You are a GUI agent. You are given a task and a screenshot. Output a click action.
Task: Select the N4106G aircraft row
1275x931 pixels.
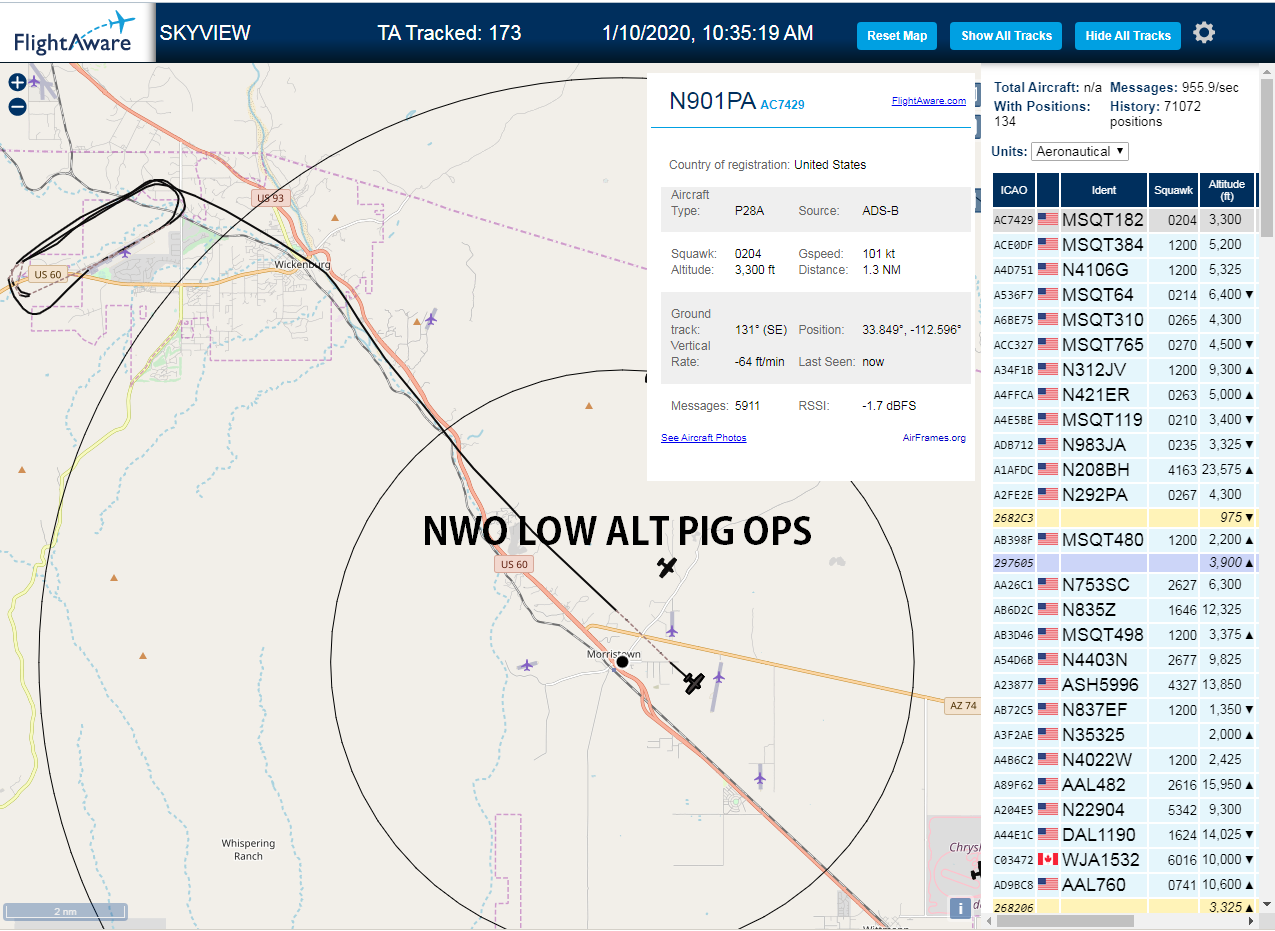pyautogui.click(x=1124, y=269)
